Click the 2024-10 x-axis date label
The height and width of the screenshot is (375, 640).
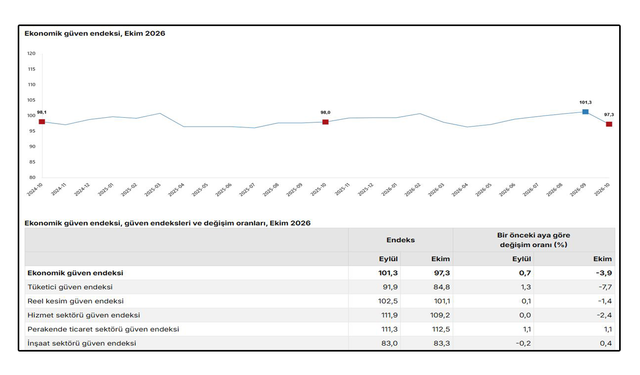click(x=35, y=190)
